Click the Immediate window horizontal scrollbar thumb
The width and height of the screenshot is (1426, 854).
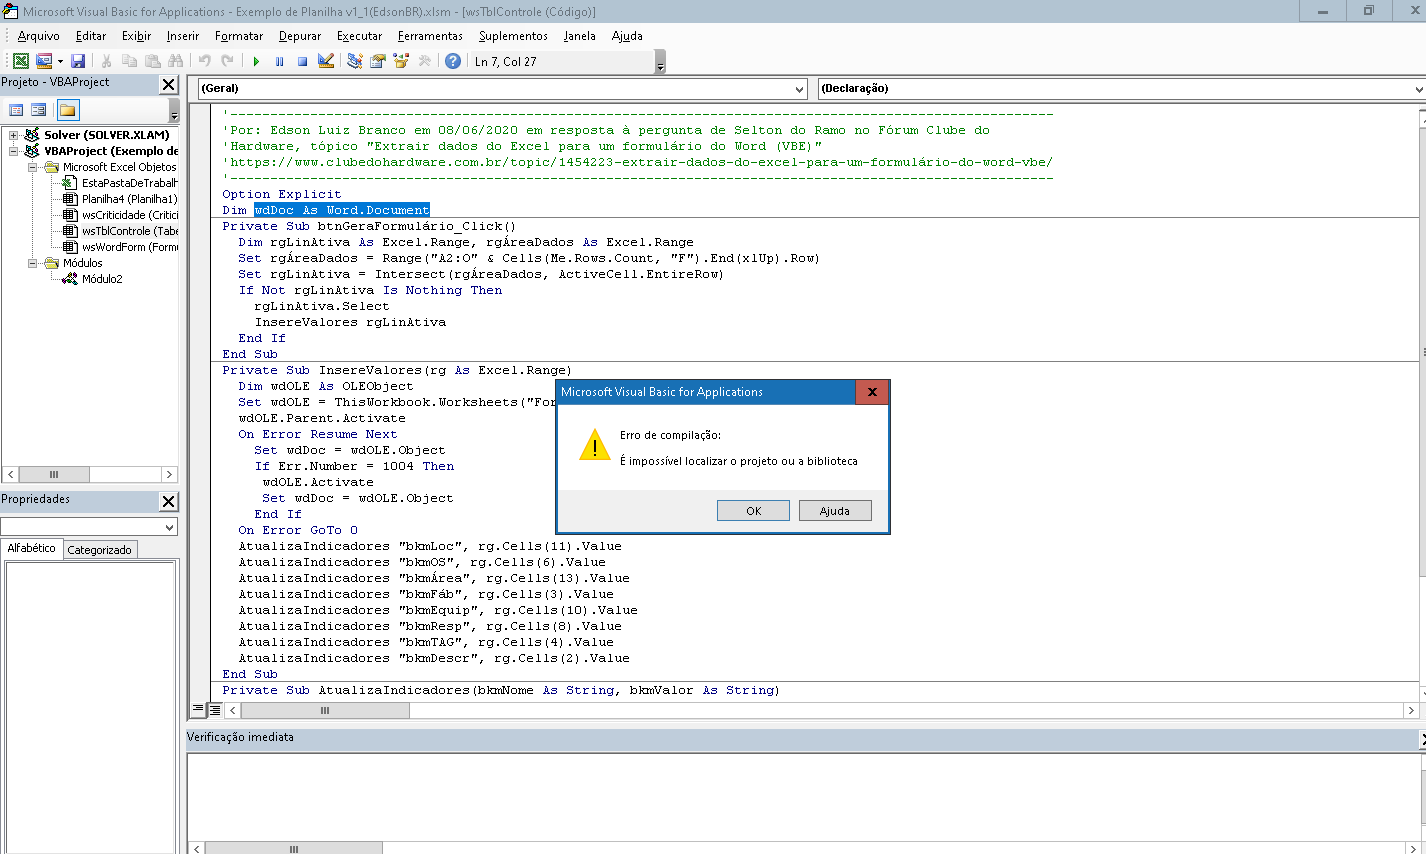294,849
